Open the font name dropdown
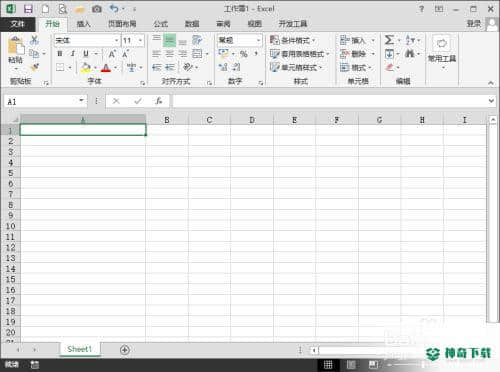Screen dimensions: 500x372 coord(116,40)
